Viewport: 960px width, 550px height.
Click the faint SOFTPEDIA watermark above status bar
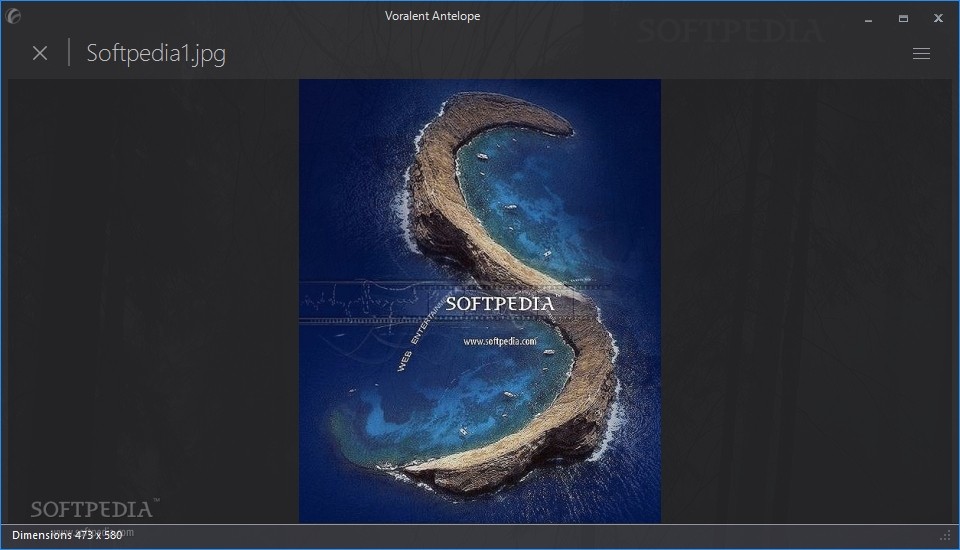click(94, 508)
